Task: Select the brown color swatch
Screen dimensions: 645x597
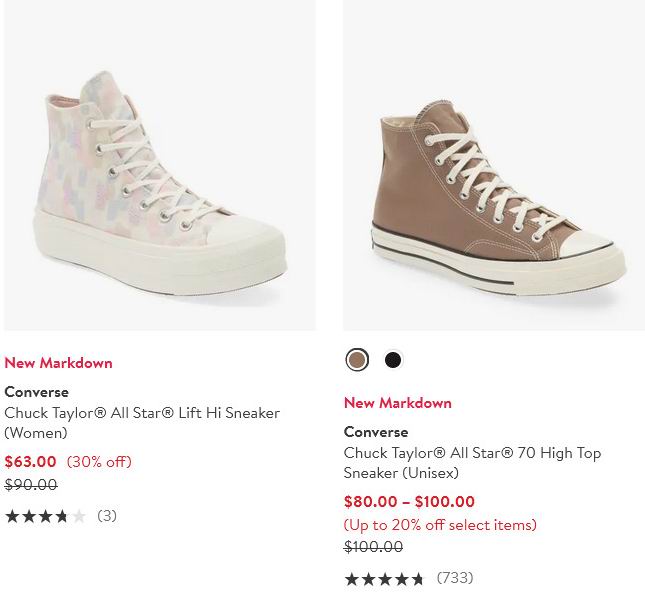Action: [x=357, y=360]
